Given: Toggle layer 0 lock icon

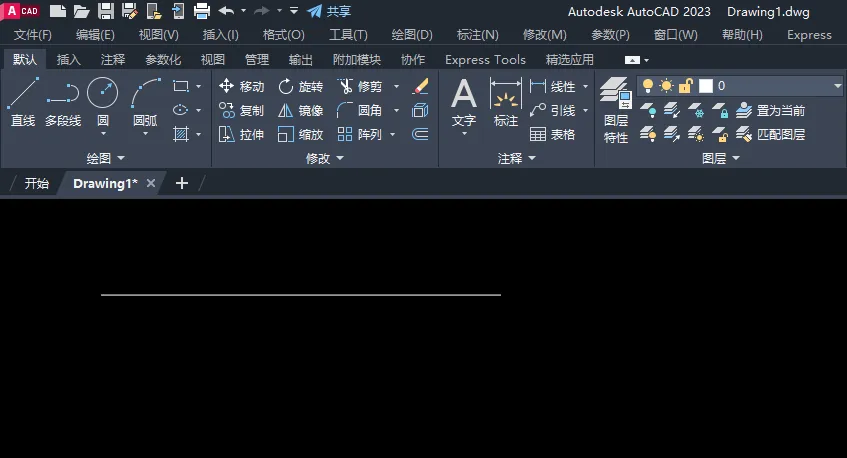Looking at the screenshot, I should [685, 85].
